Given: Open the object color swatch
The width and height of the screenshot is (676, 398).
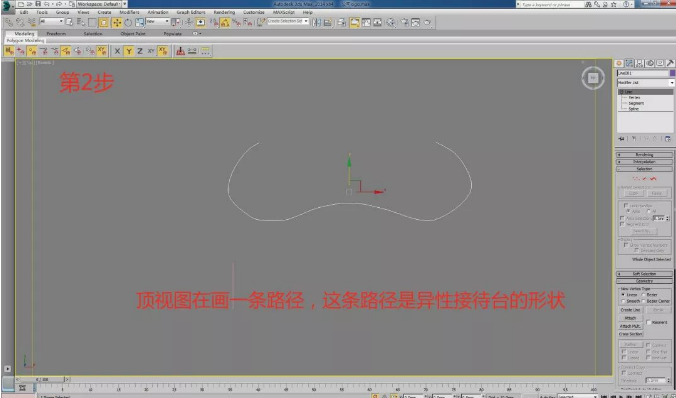Looking at the screenshot, I should pos(672,73).
